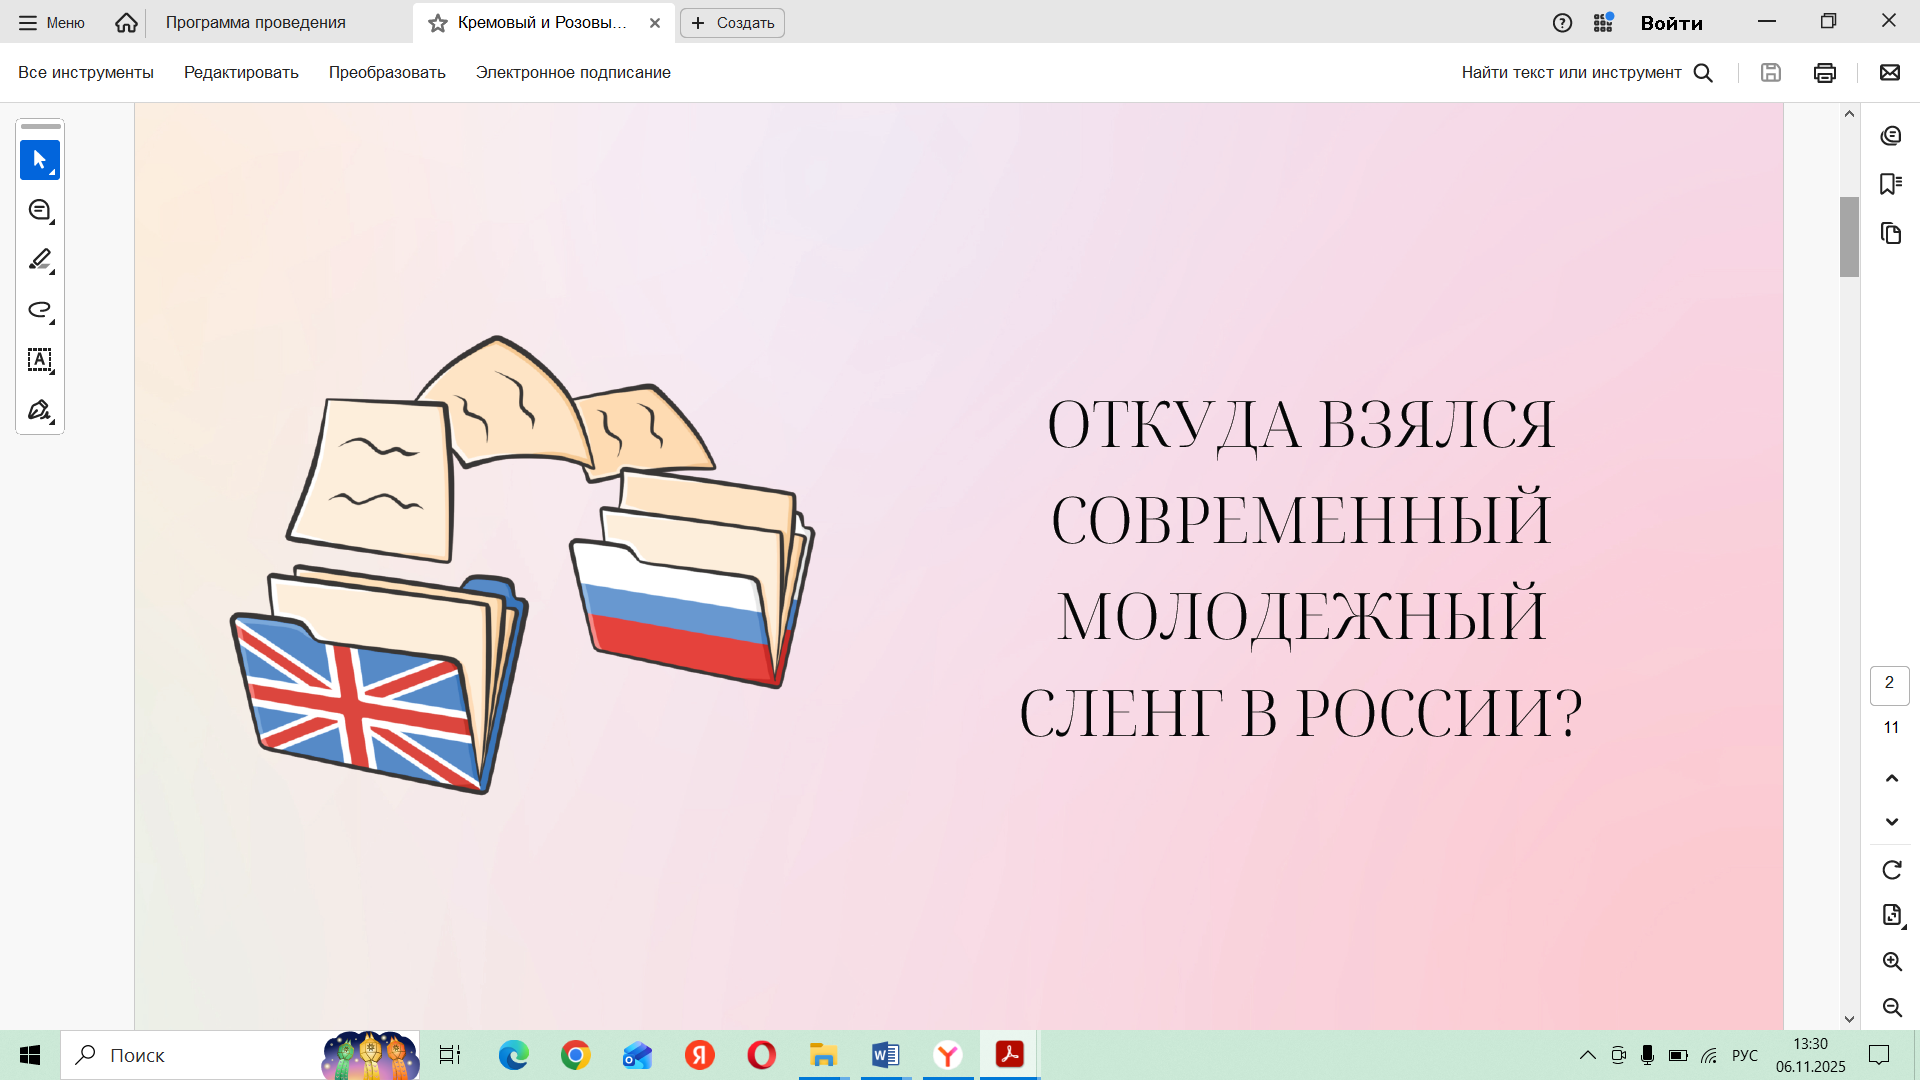Open the page thumbnails panel icon

click(x=1890, y=233)
